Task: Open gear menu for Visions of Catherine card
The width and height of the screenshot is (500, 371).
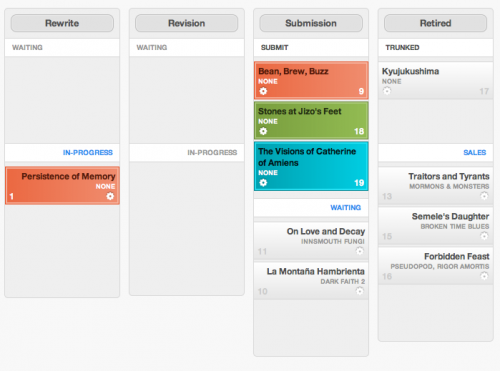Action: click(263, 183)
